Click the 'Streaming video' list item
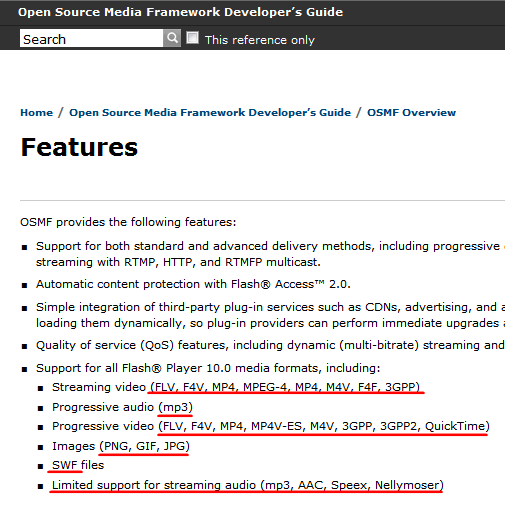This screenshot has height=510, width=505. (x=236, y=387)
